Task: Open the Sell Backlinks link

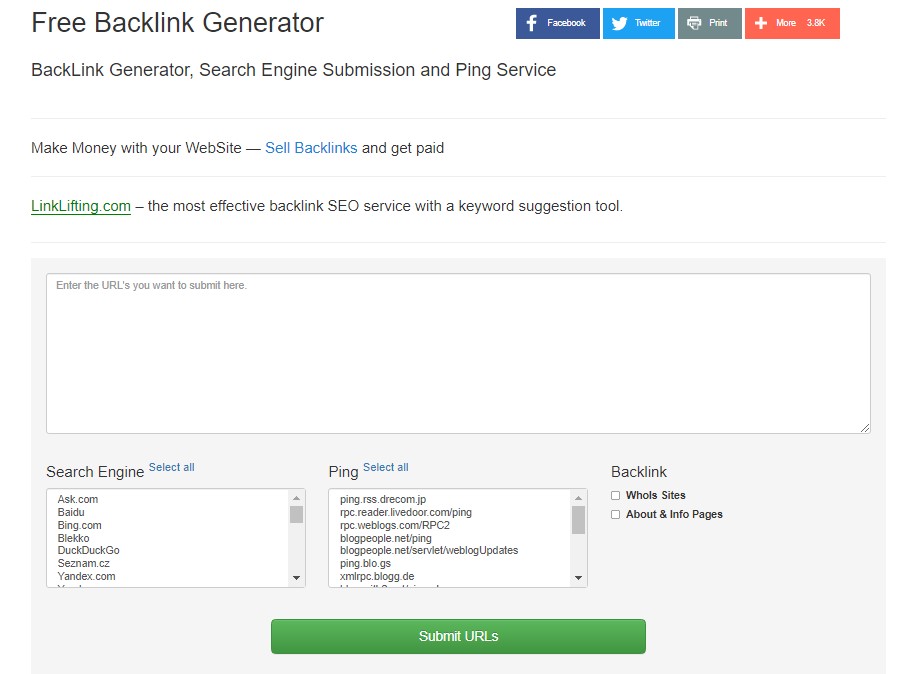Action: pyautogui.click(x=311, y=148)
